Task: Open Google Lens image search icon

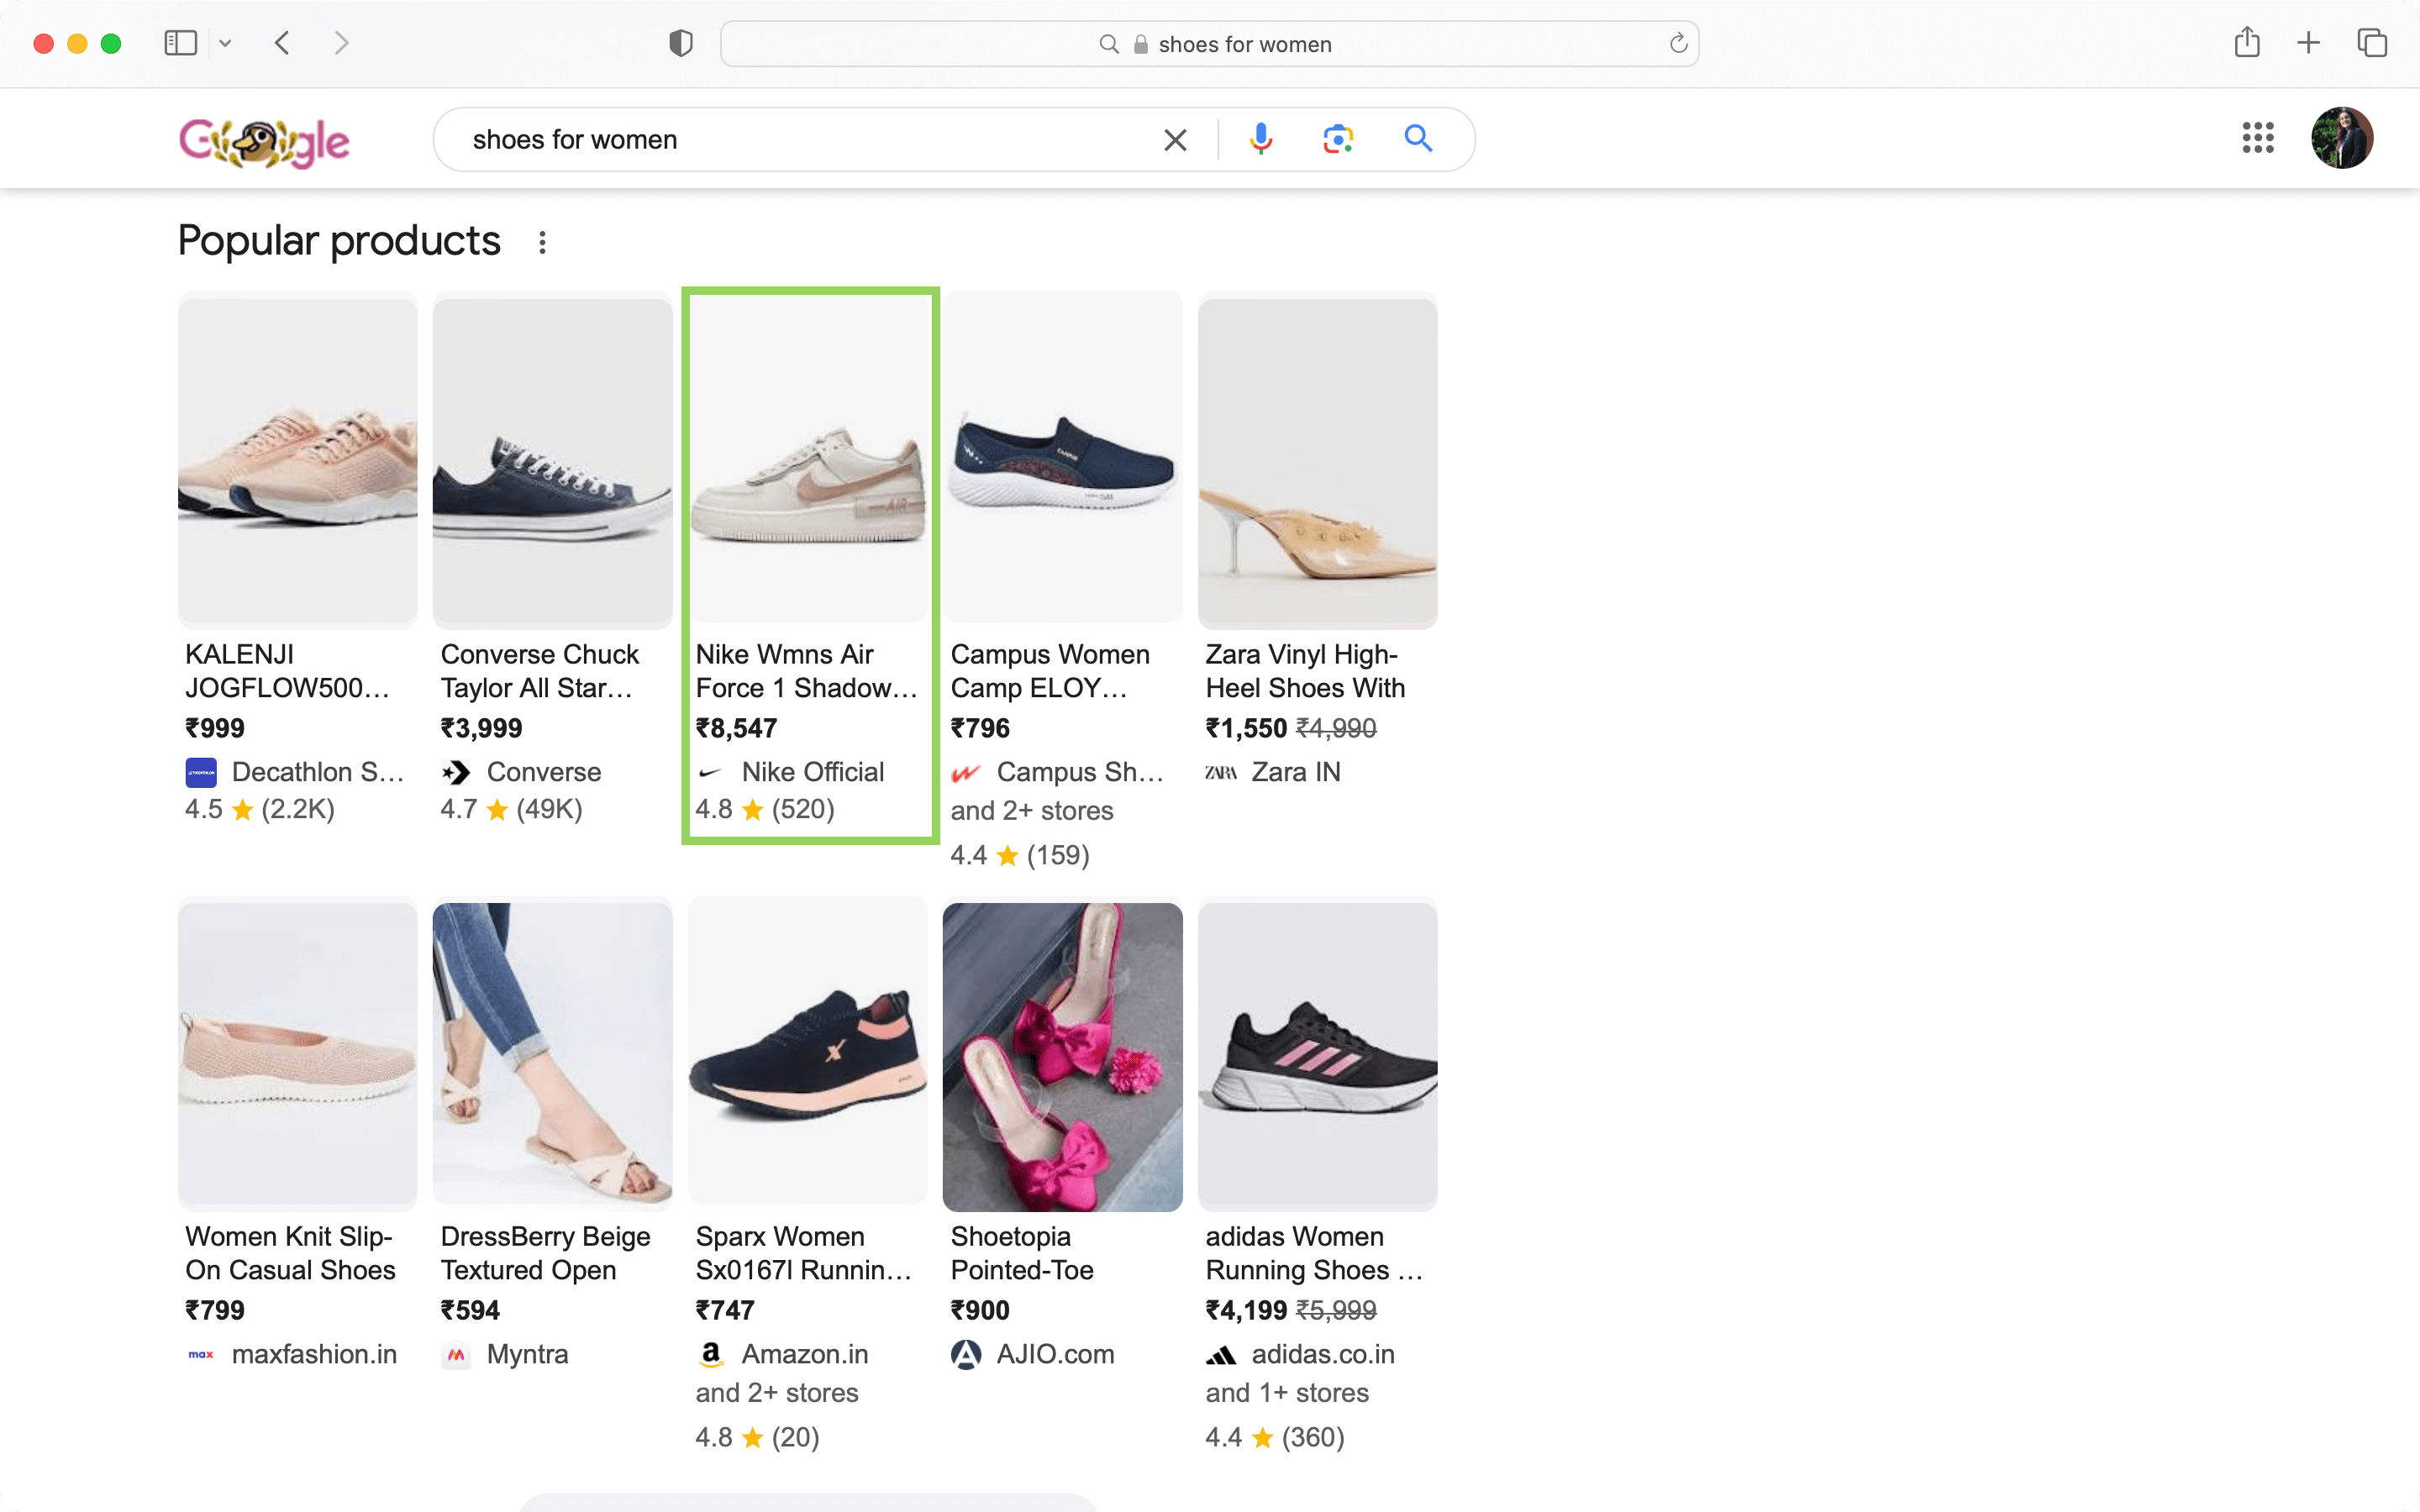Action: [1338, 138]
